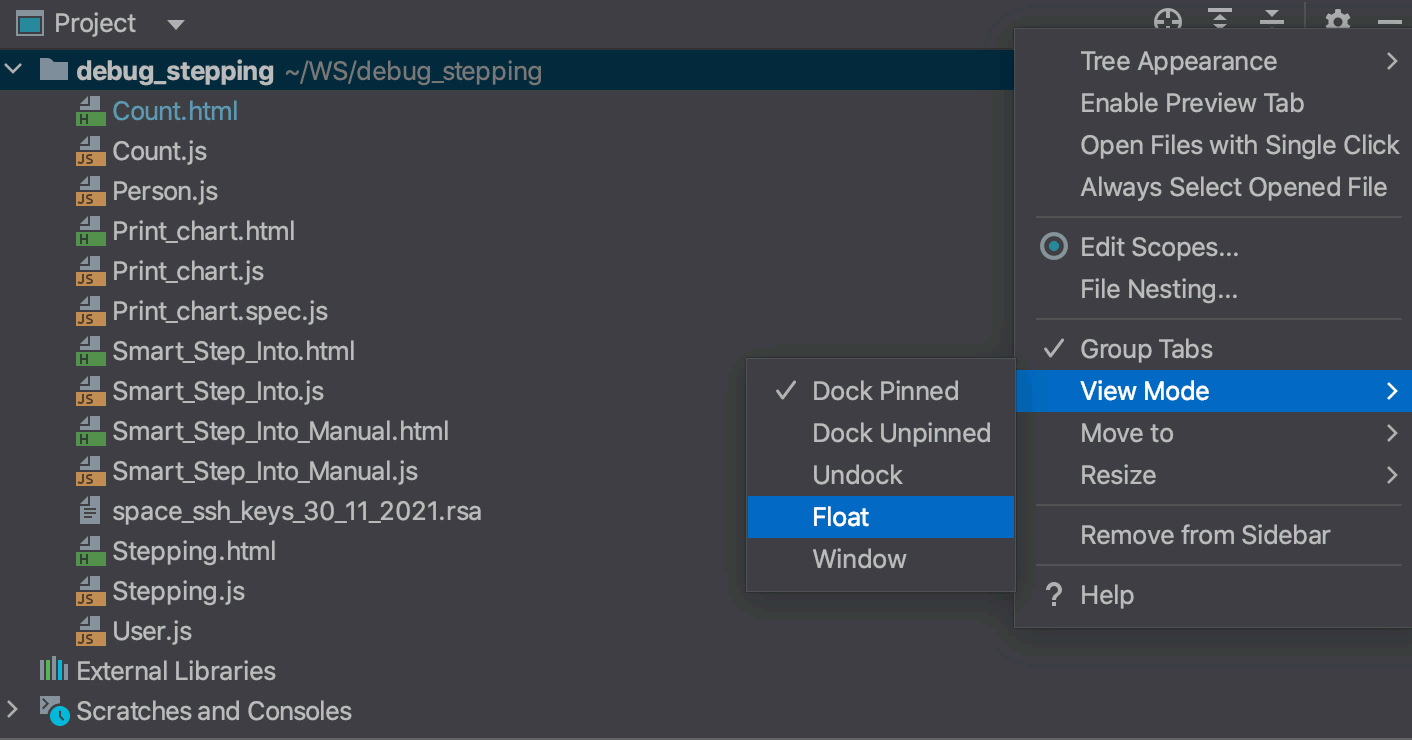The width and height of the screenshot is (1412, 740).
Task: Click the Expand All toolbar icon
Action: 1219,19
